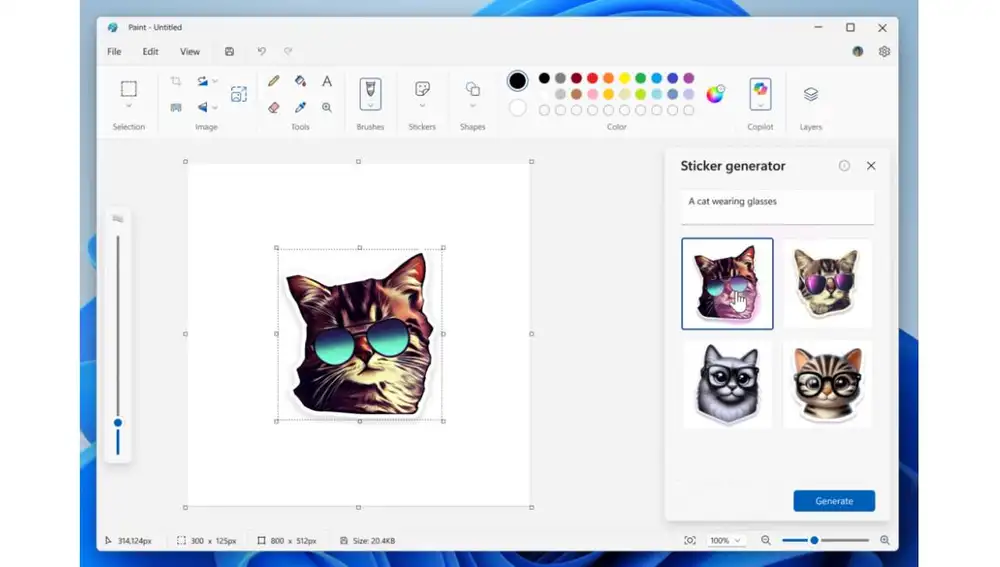Screen dimensions: 1000x567
Task: Maximize the Paint window
Action: (850, 27)
